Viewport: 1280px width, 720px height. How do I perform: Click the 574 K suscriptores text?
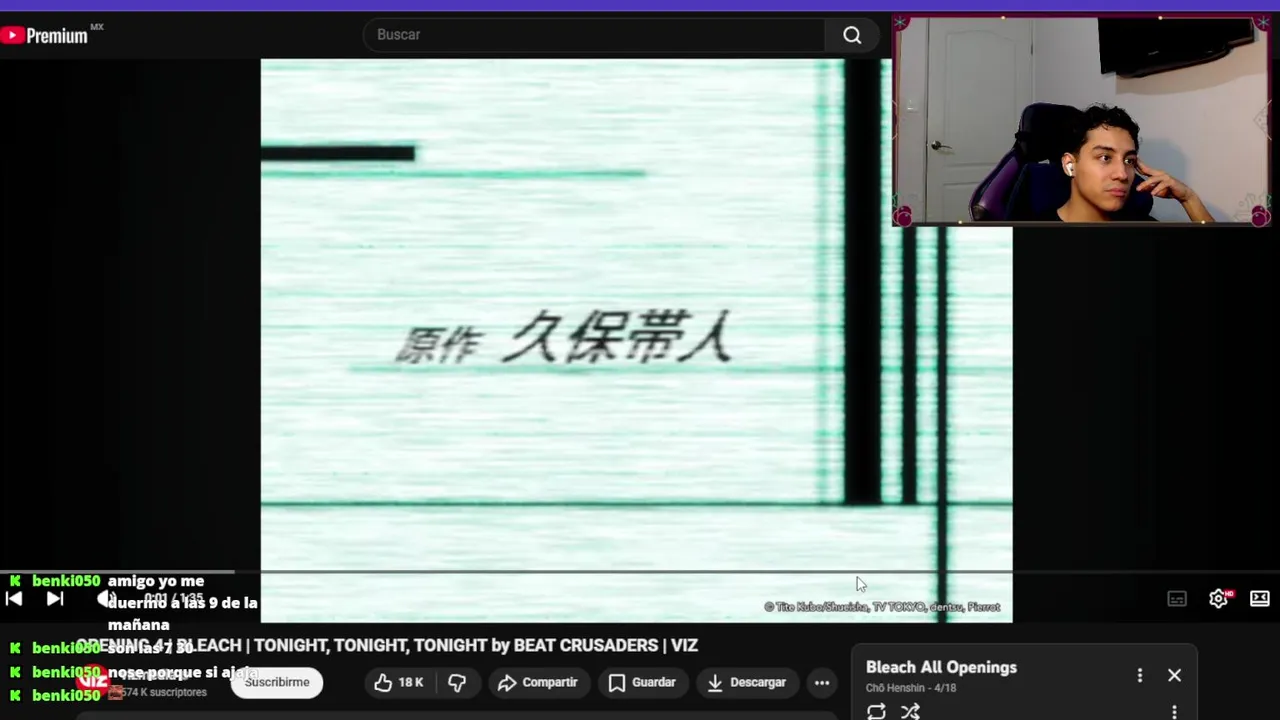[164, 692]
